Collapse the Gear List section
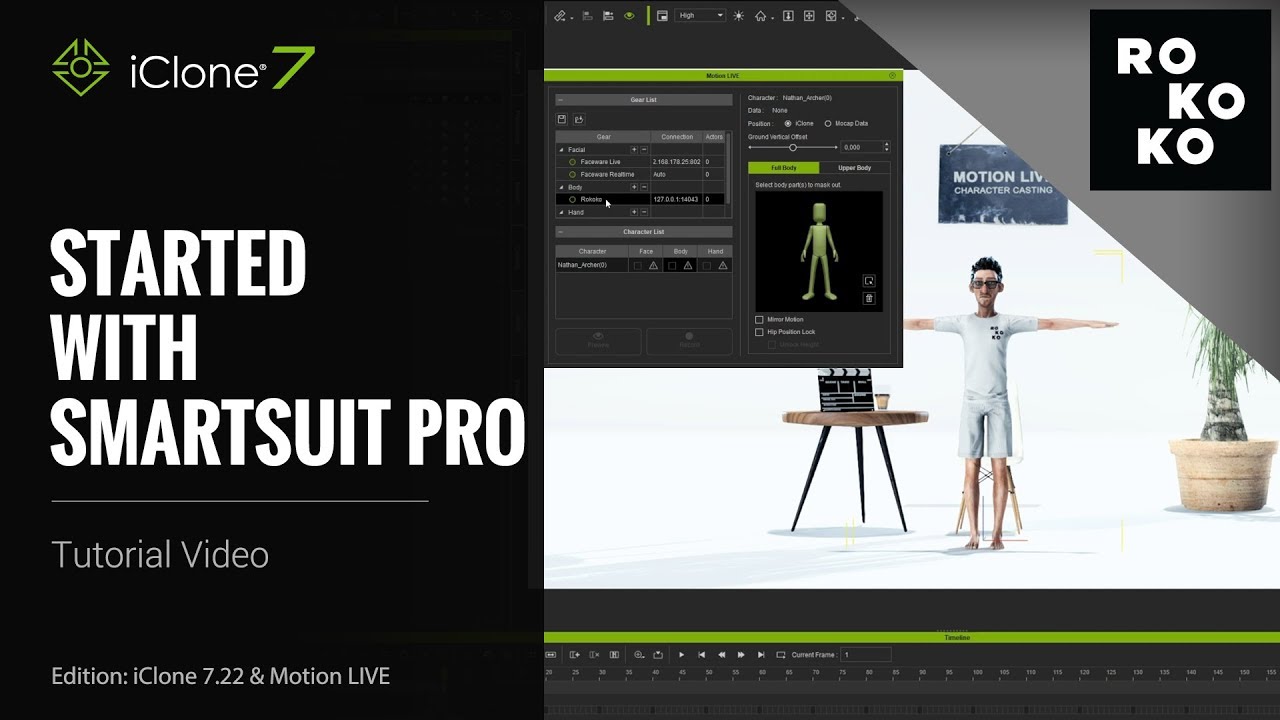Image resolution: width=1280 pixels, height=720 pixels. [x=560, y=100]
